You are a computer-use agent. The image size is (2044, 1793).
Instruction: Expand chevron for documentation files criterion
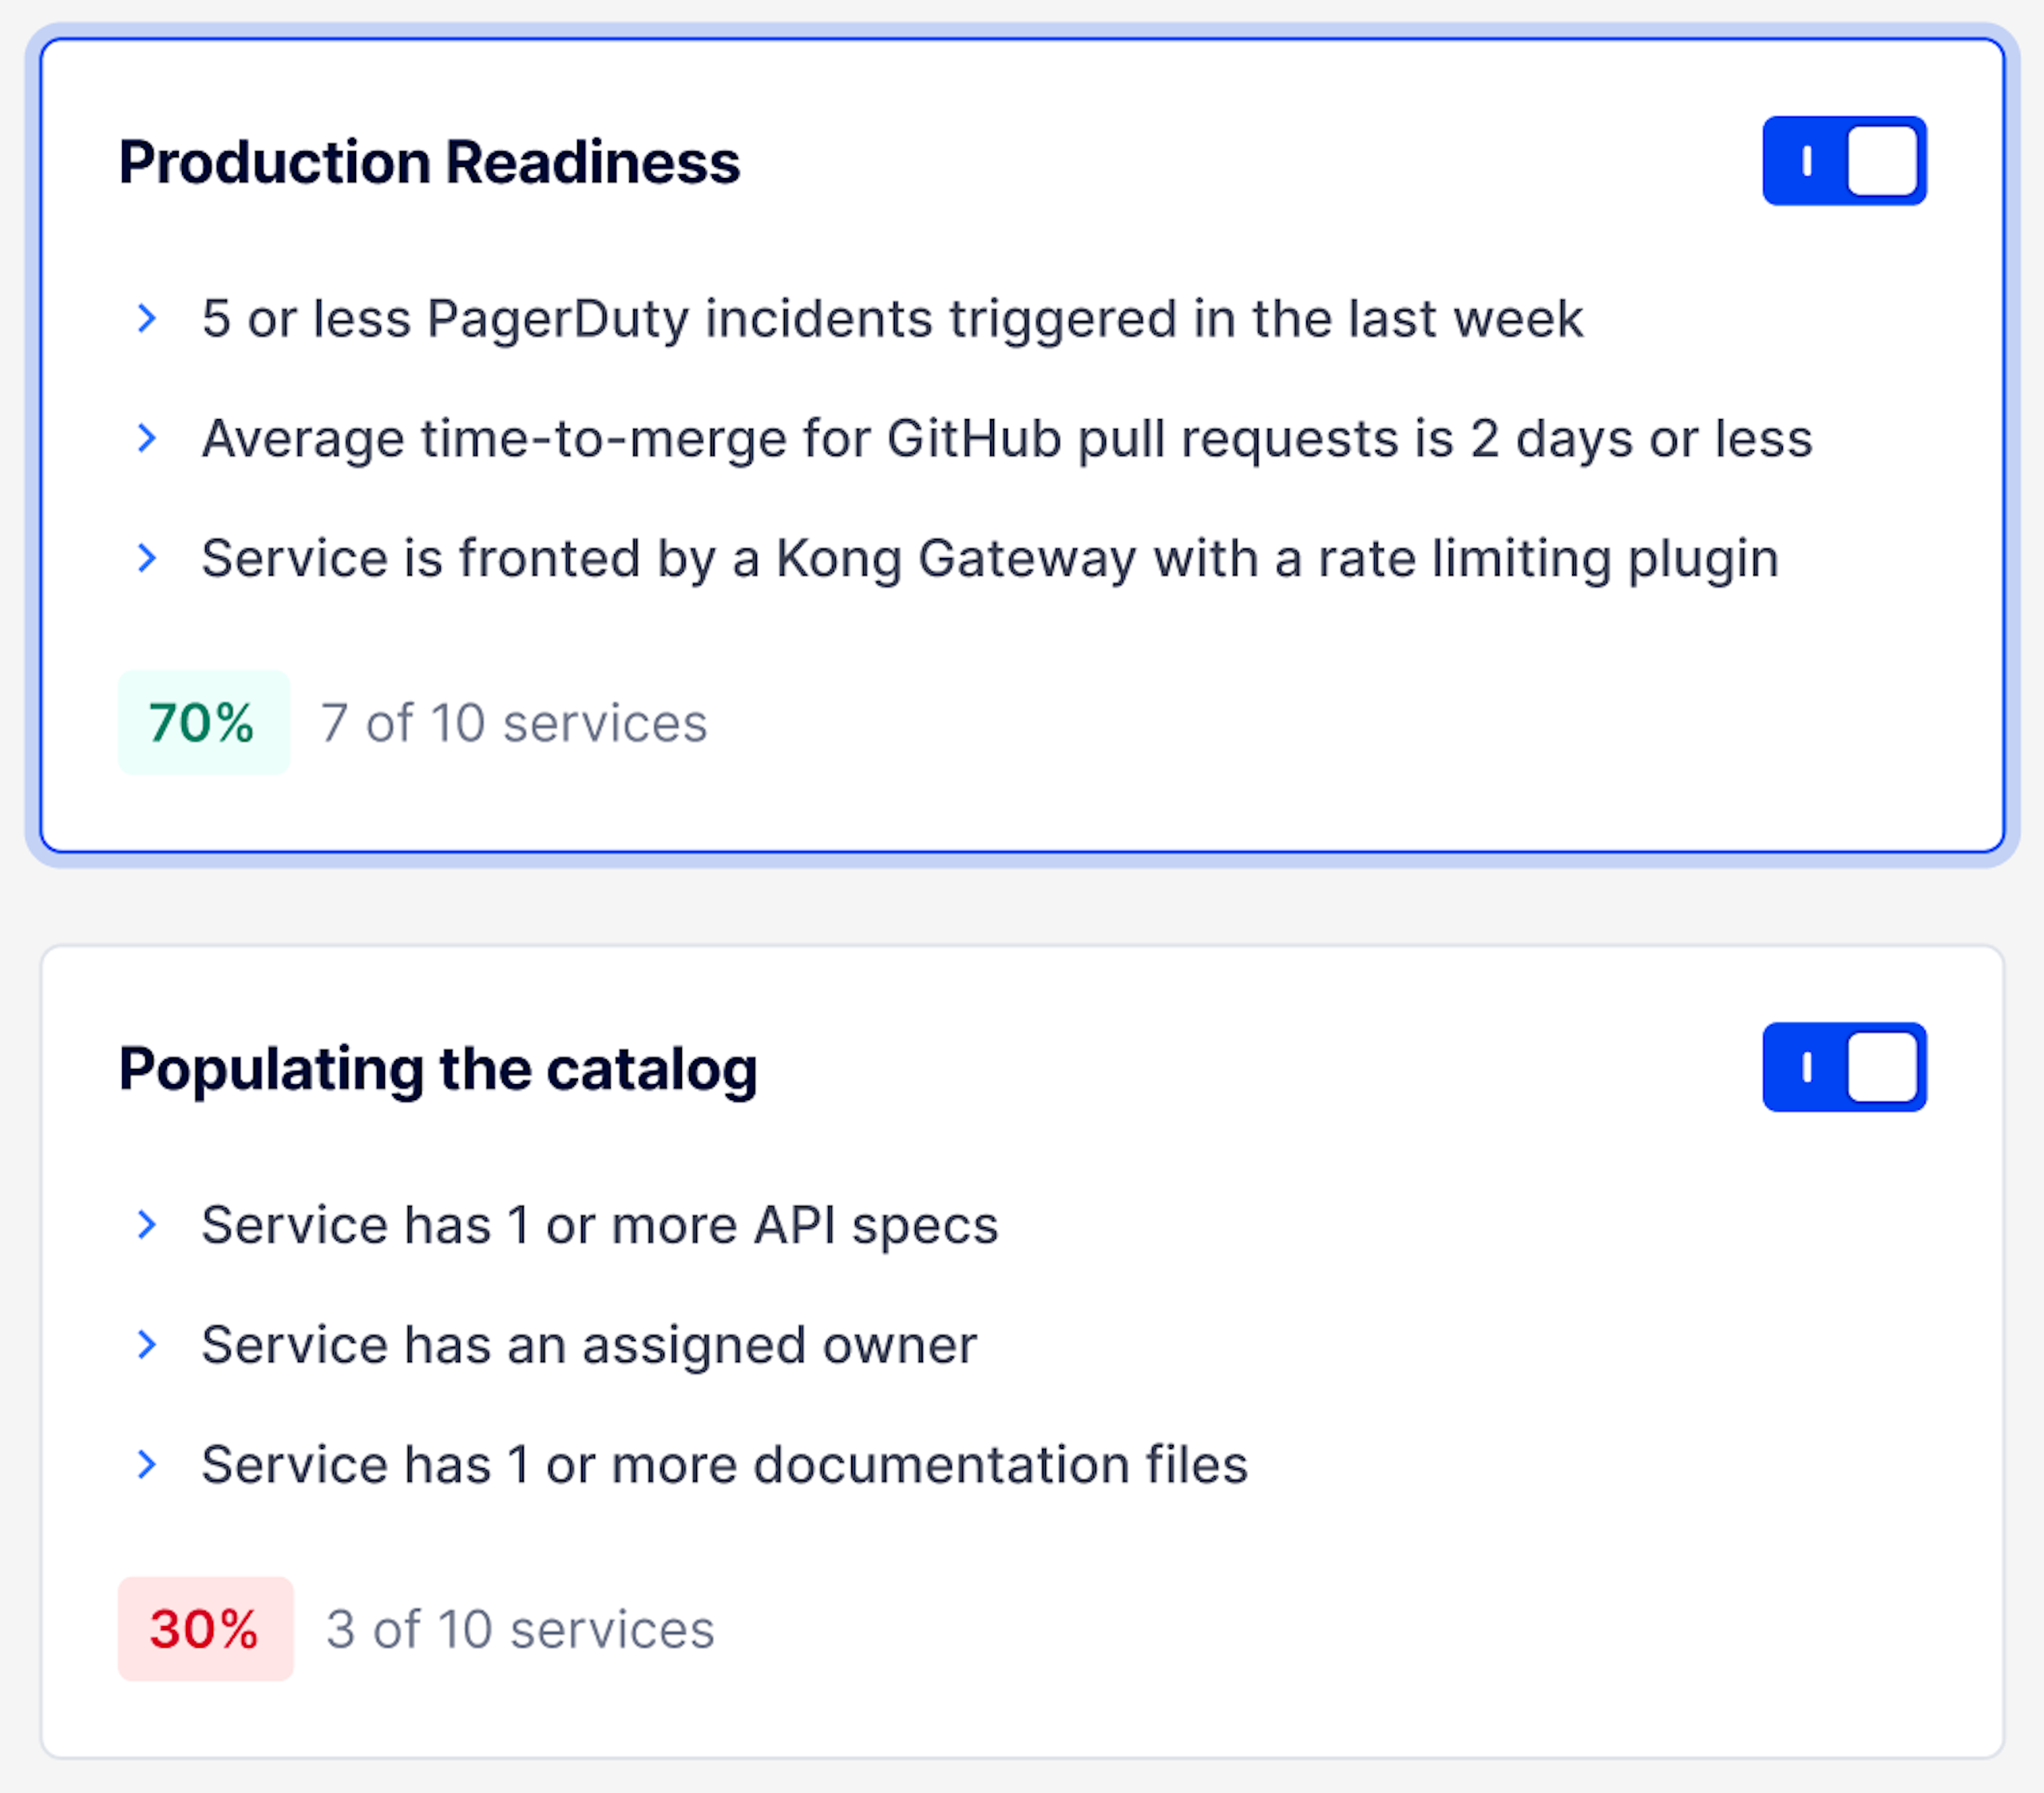click(147, 1464)
